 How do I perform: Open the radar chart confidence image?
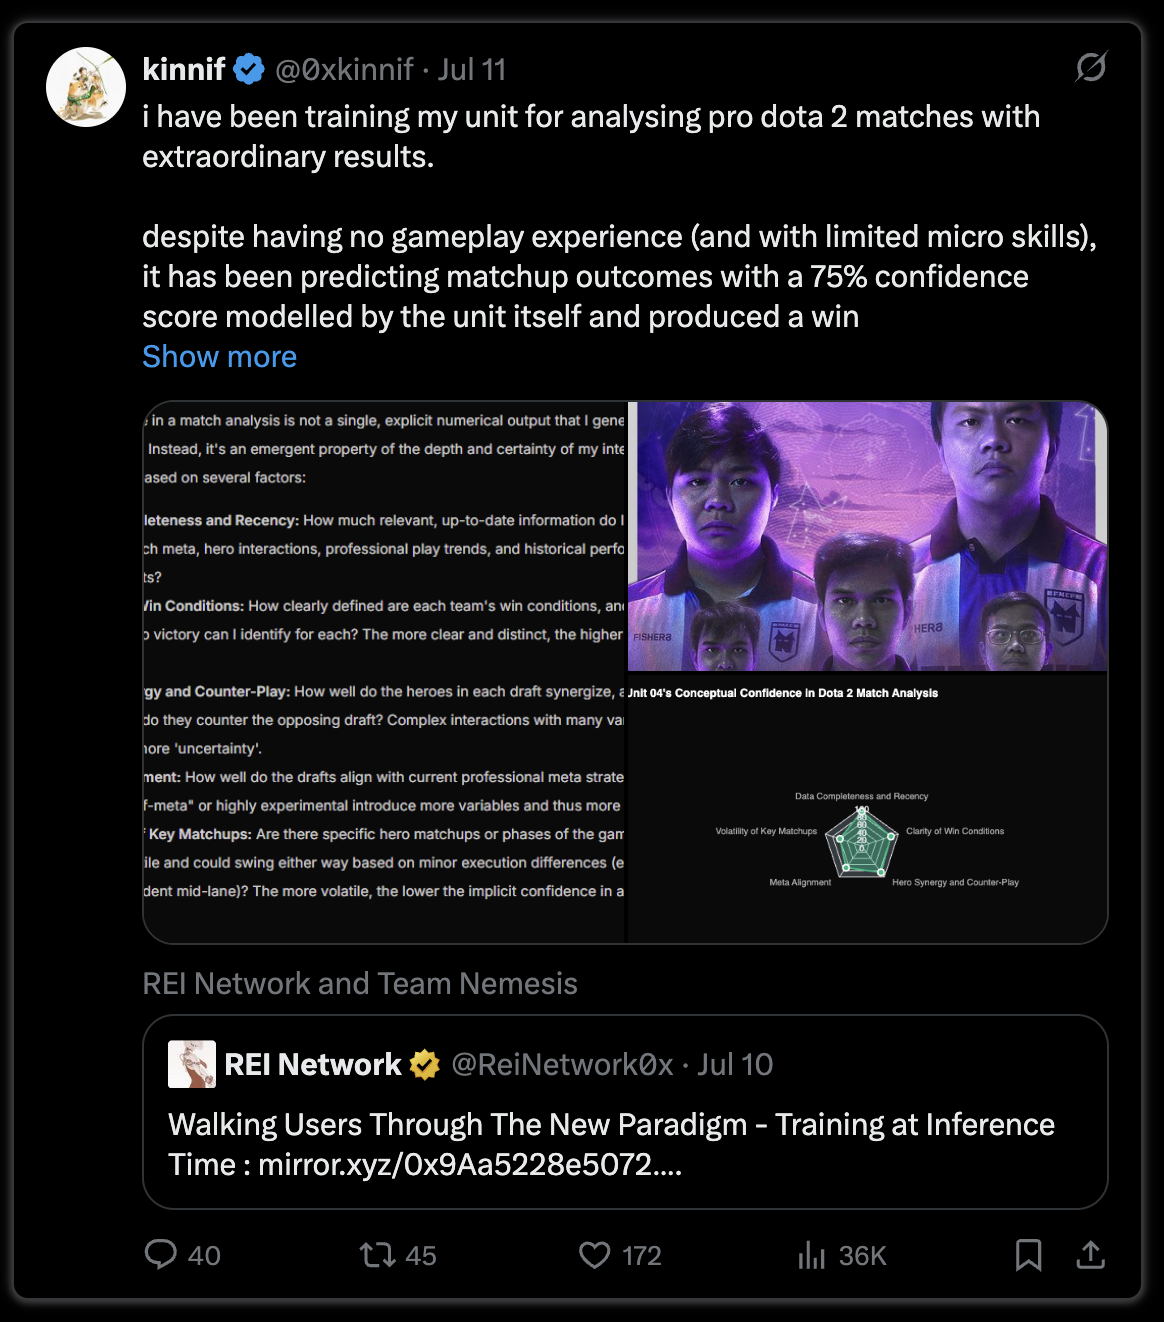(868, 809)
